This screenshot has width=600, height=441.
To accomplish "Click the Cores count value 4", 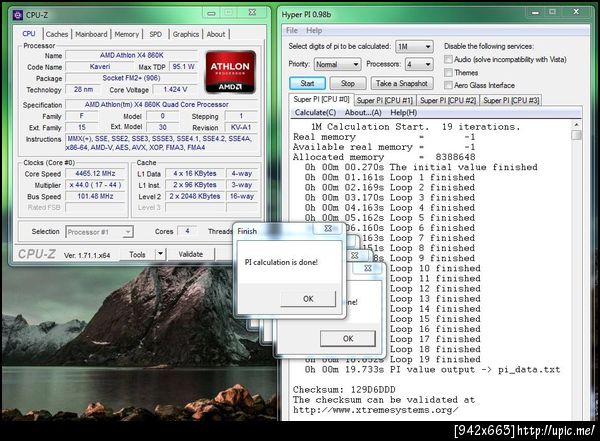I will pyautogui.click(x=187, y=231).
